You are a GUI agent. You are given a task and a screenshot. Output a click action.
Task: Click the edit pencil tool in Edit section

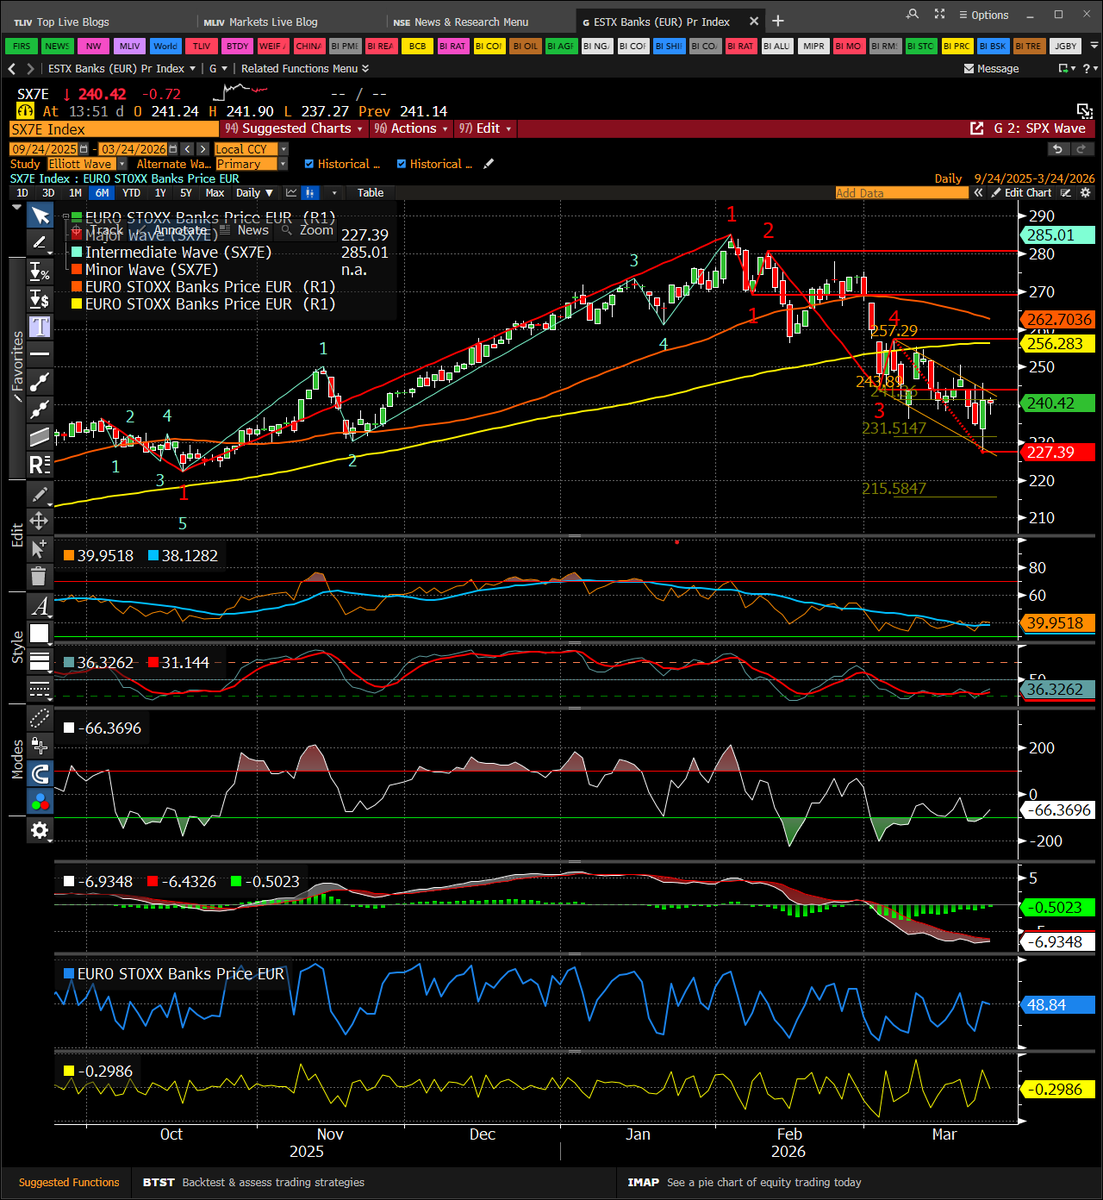pyautogui.click(x=39, y=494)
